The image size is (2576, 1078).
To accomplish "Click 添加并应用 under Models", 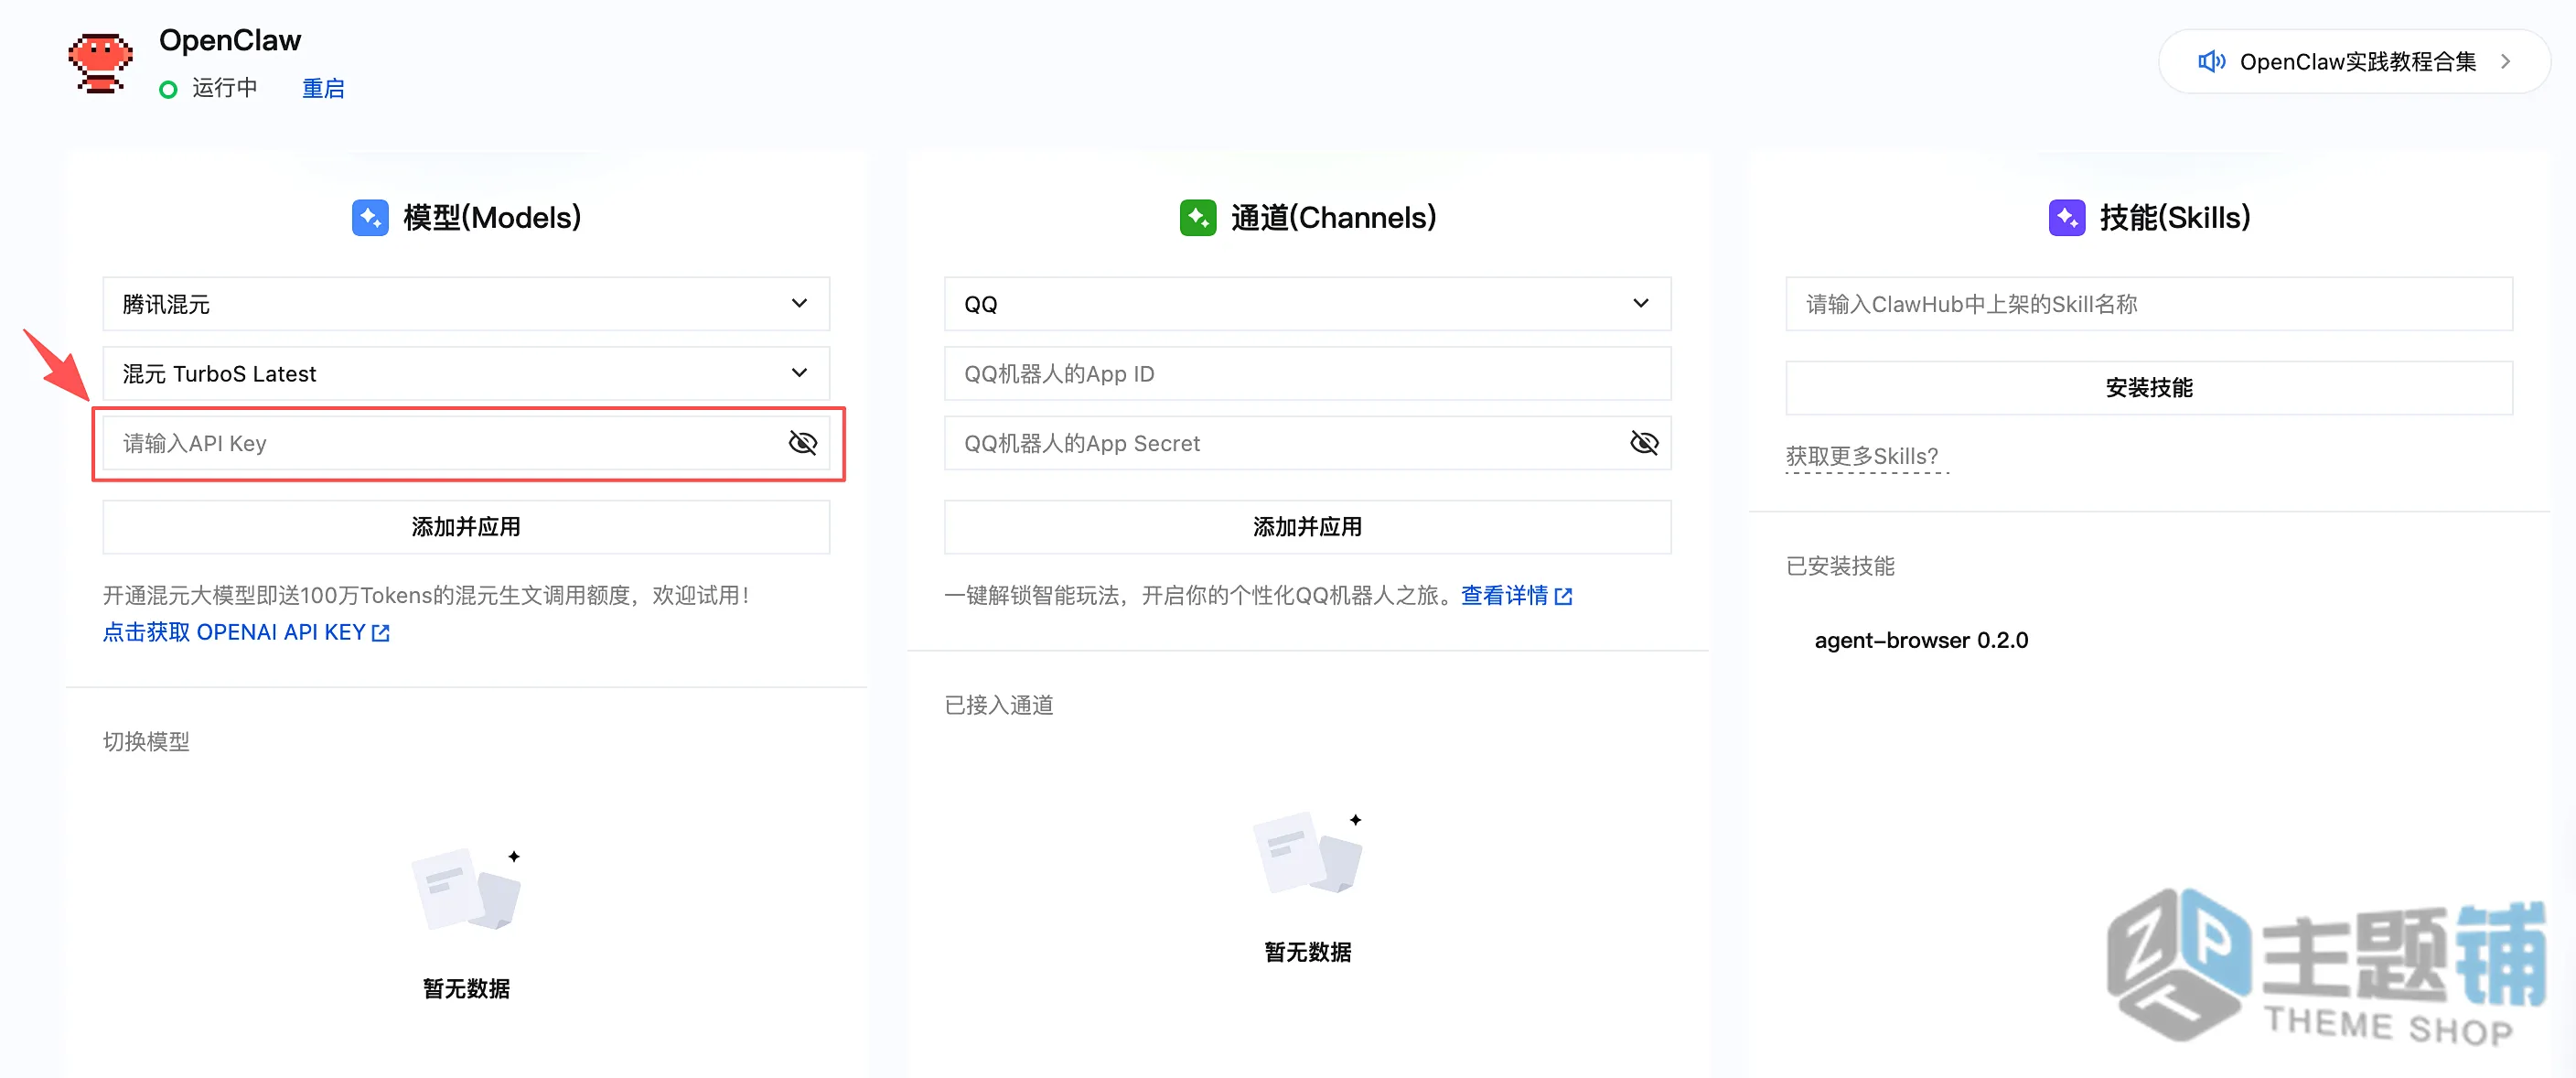I will pyautogui.click(x=466, y=527).
